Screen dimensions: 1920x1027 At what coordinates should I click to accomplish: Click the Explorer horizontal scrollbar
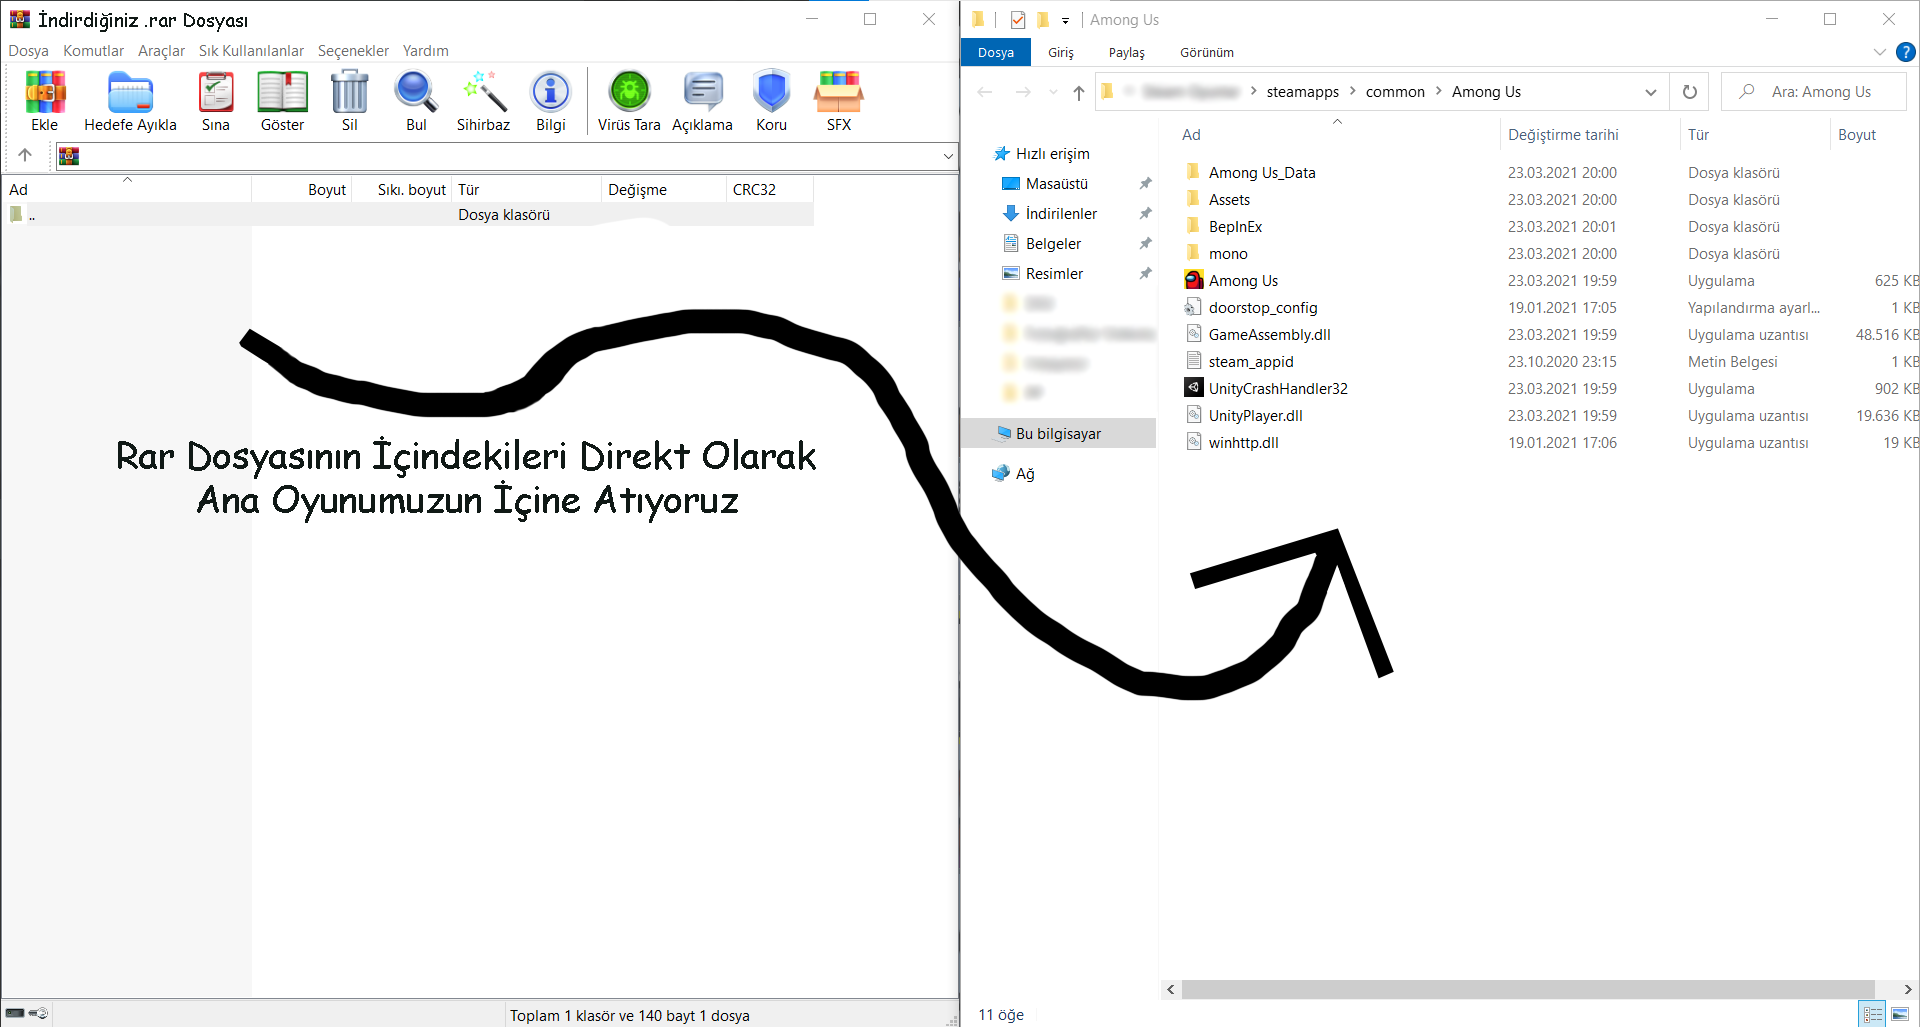point(1528,989)
